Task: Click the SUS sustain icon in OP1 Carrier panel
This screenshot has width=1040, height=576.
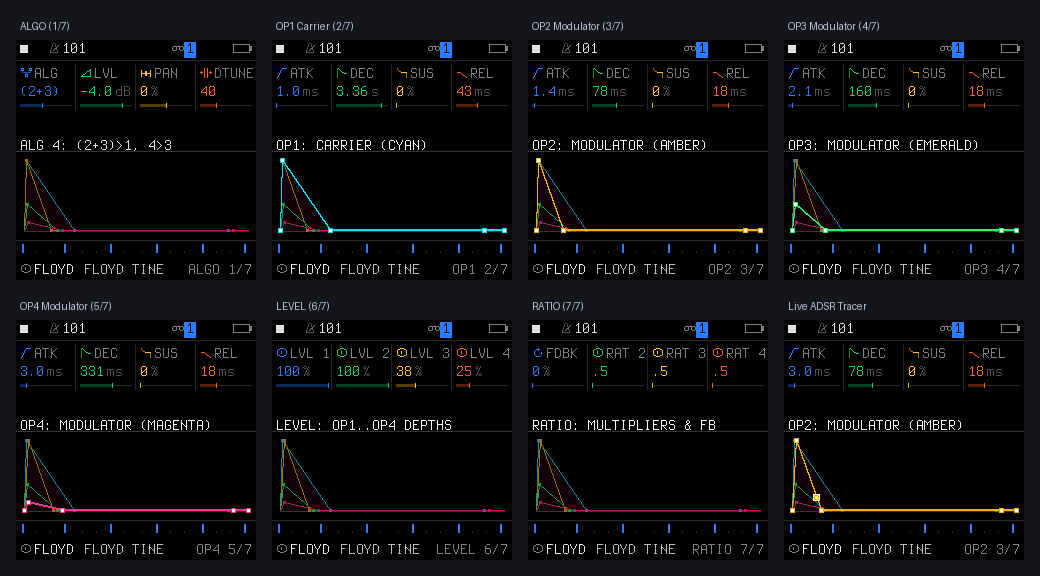Action: pyautogui.click(x=402, y=73)
